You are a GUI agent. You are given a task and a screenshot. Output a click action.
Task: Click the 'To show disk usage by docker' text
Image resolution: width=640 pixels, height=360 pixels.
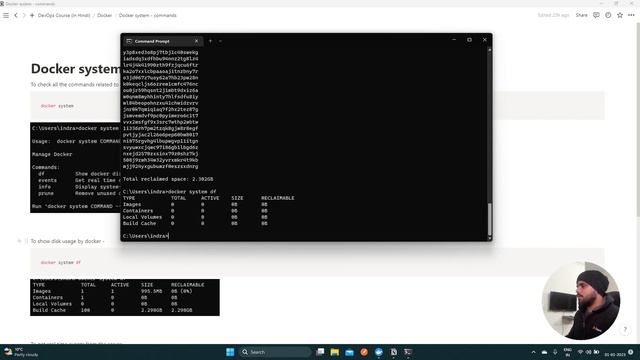(x=67, y=241)
